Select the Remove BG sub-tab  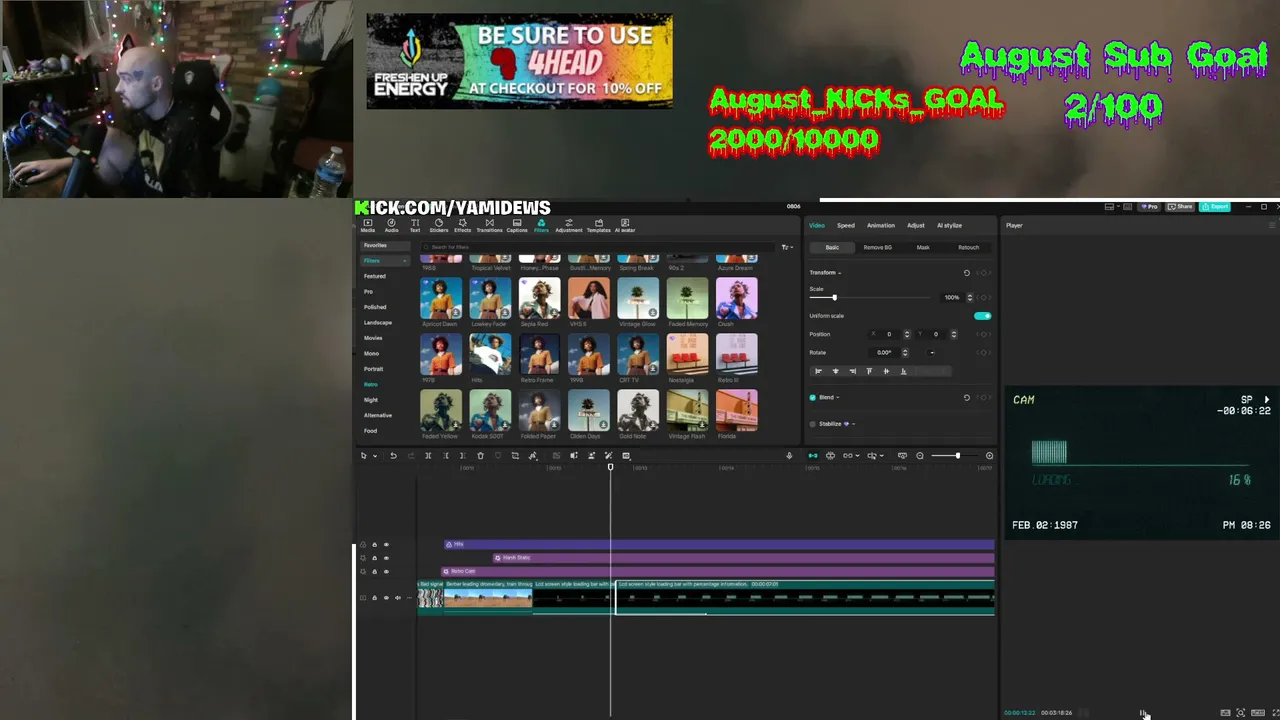(877, 248)
